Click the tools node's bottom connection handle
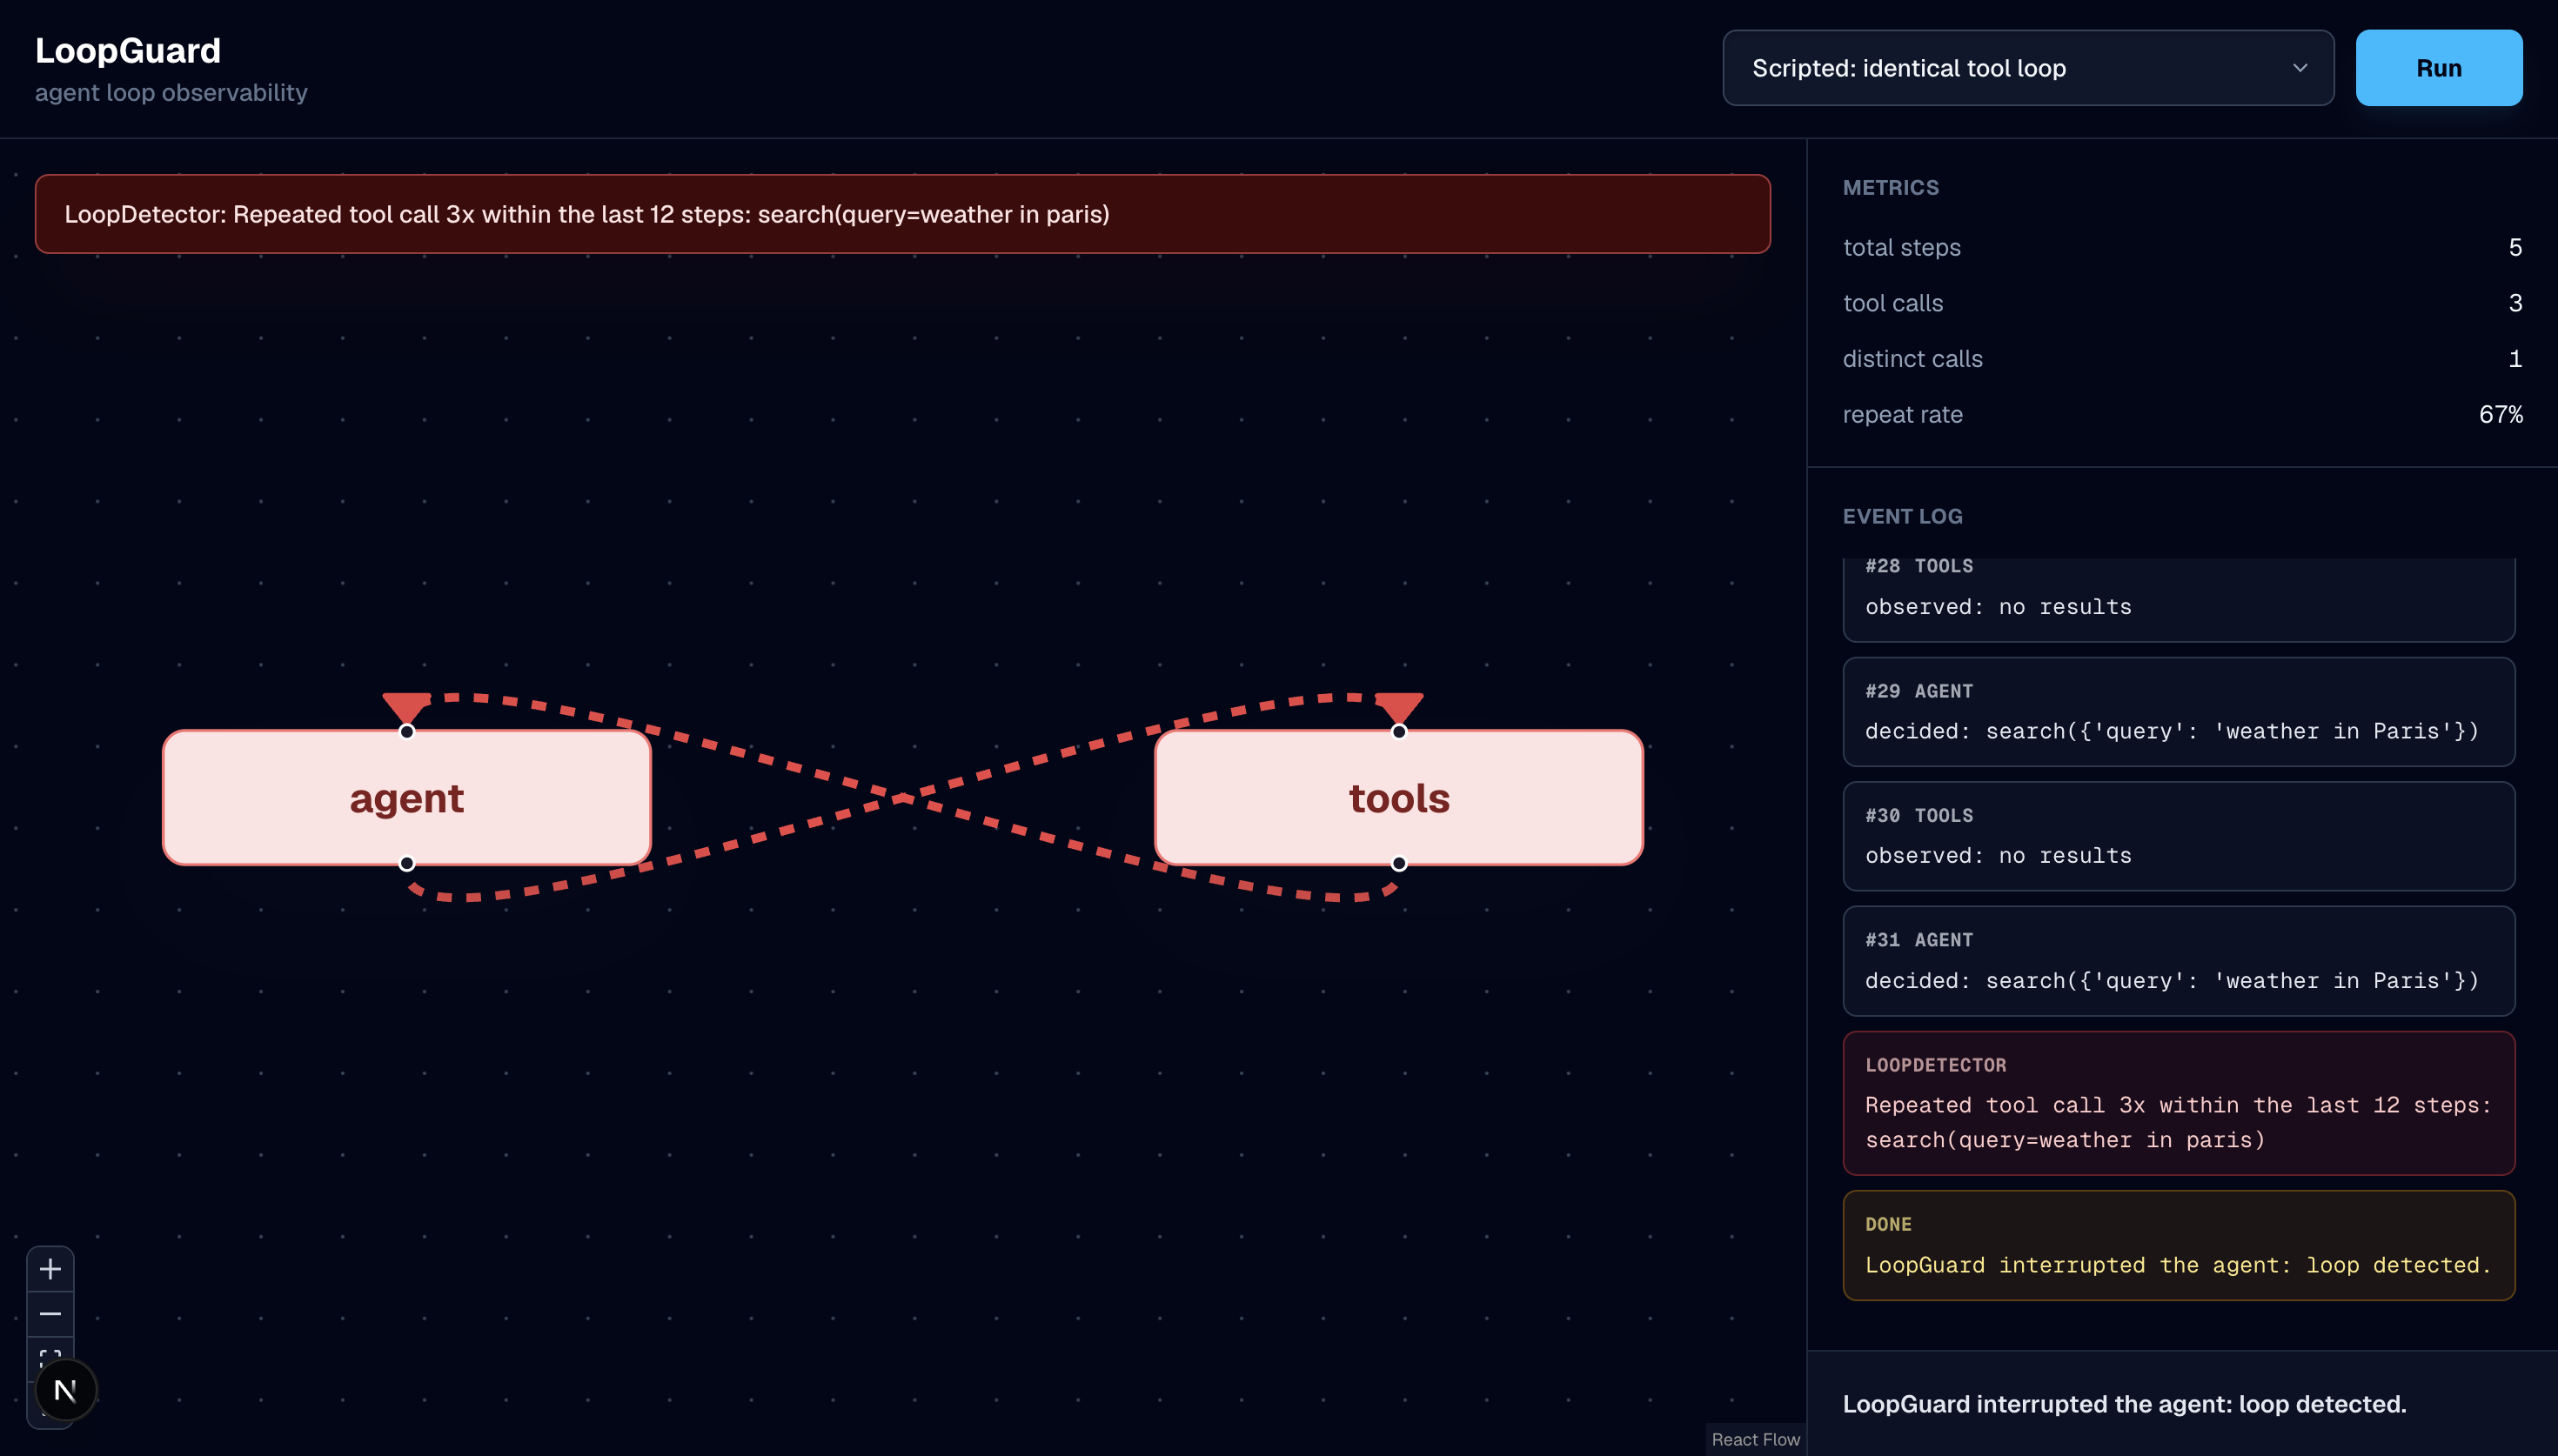Viewport: 2558px width, 1456px height. coord(1399,864)
